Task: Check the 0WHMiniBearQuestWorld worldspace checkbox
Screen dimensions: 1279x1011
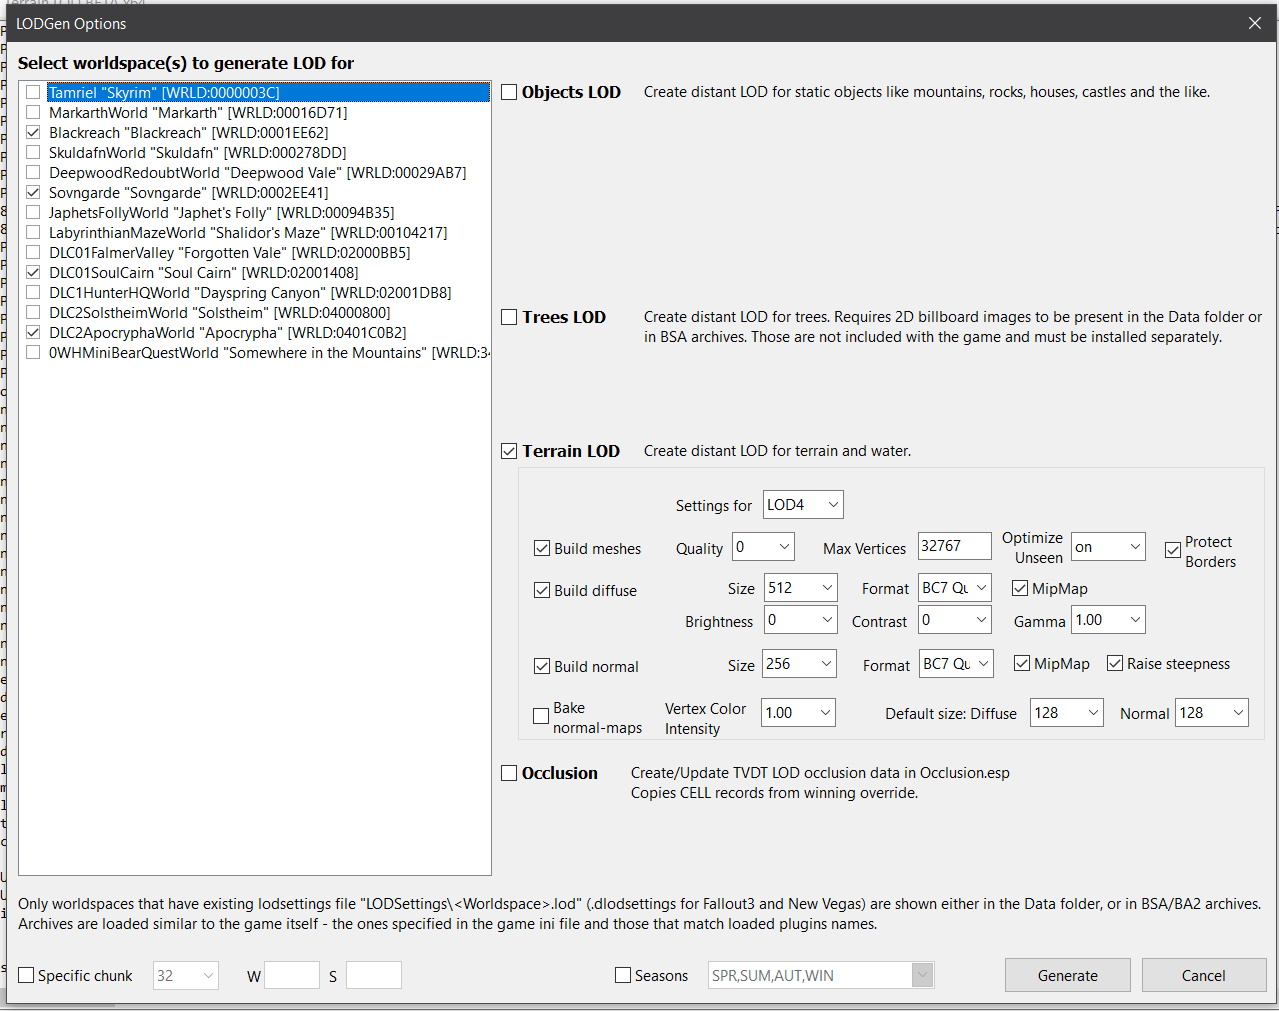Action: pos(33,352)
